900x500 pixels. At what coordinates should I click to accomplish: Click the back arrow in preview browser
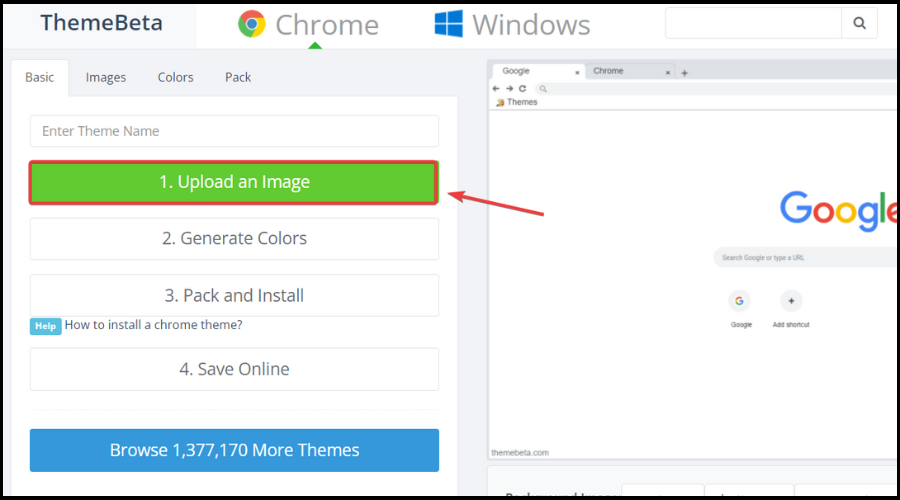[496, 88]
